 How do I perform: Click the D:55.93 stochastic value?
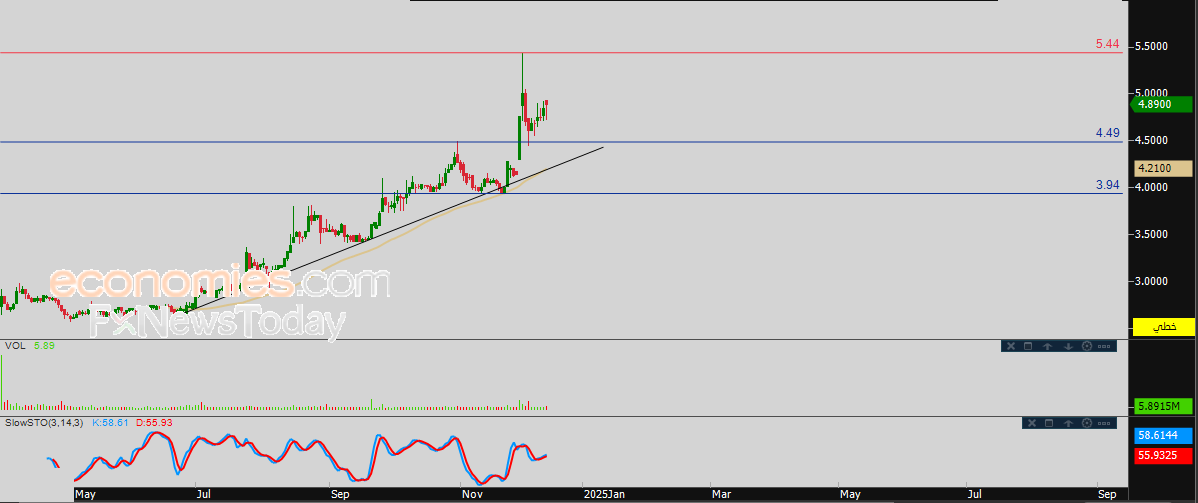154,422
